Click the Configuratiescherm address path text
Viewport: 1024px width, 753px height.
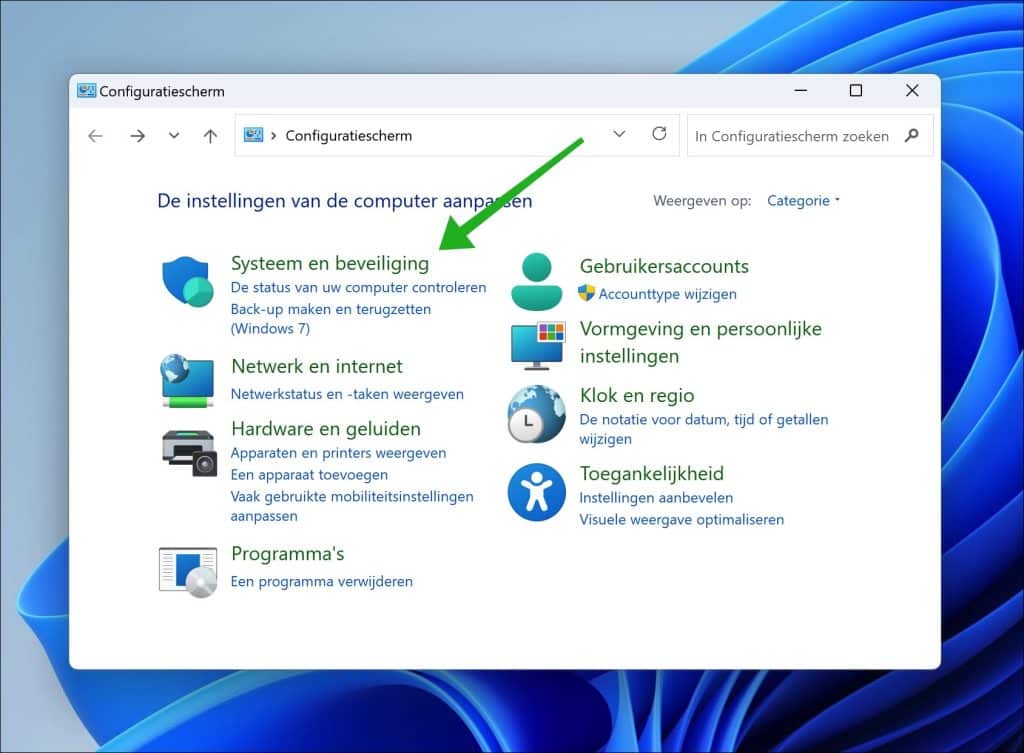(348, 136)
